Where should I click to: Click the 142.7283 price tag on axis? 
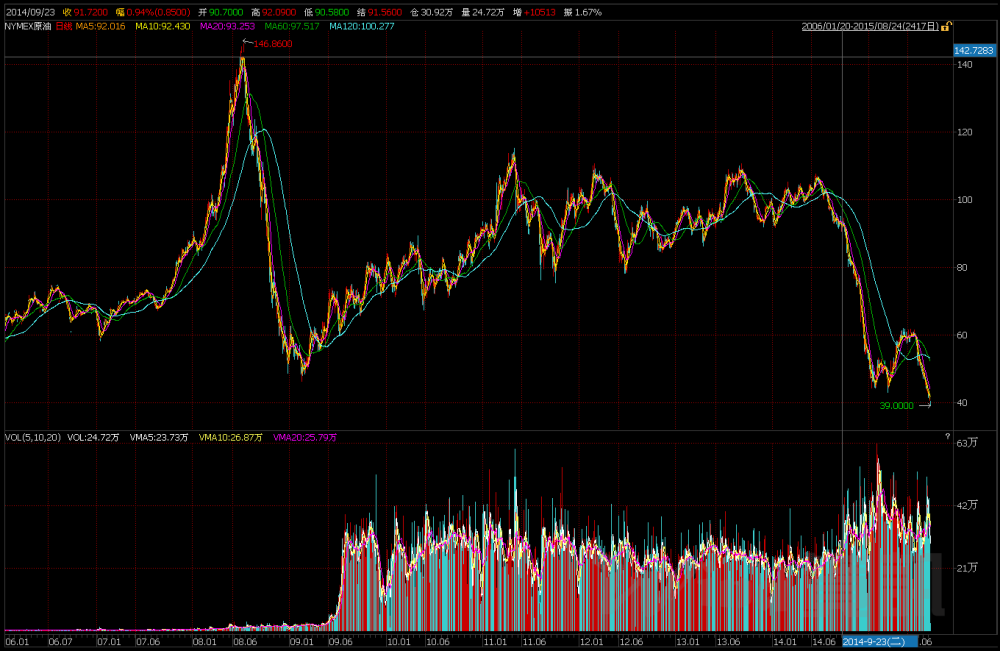(974, 50)
